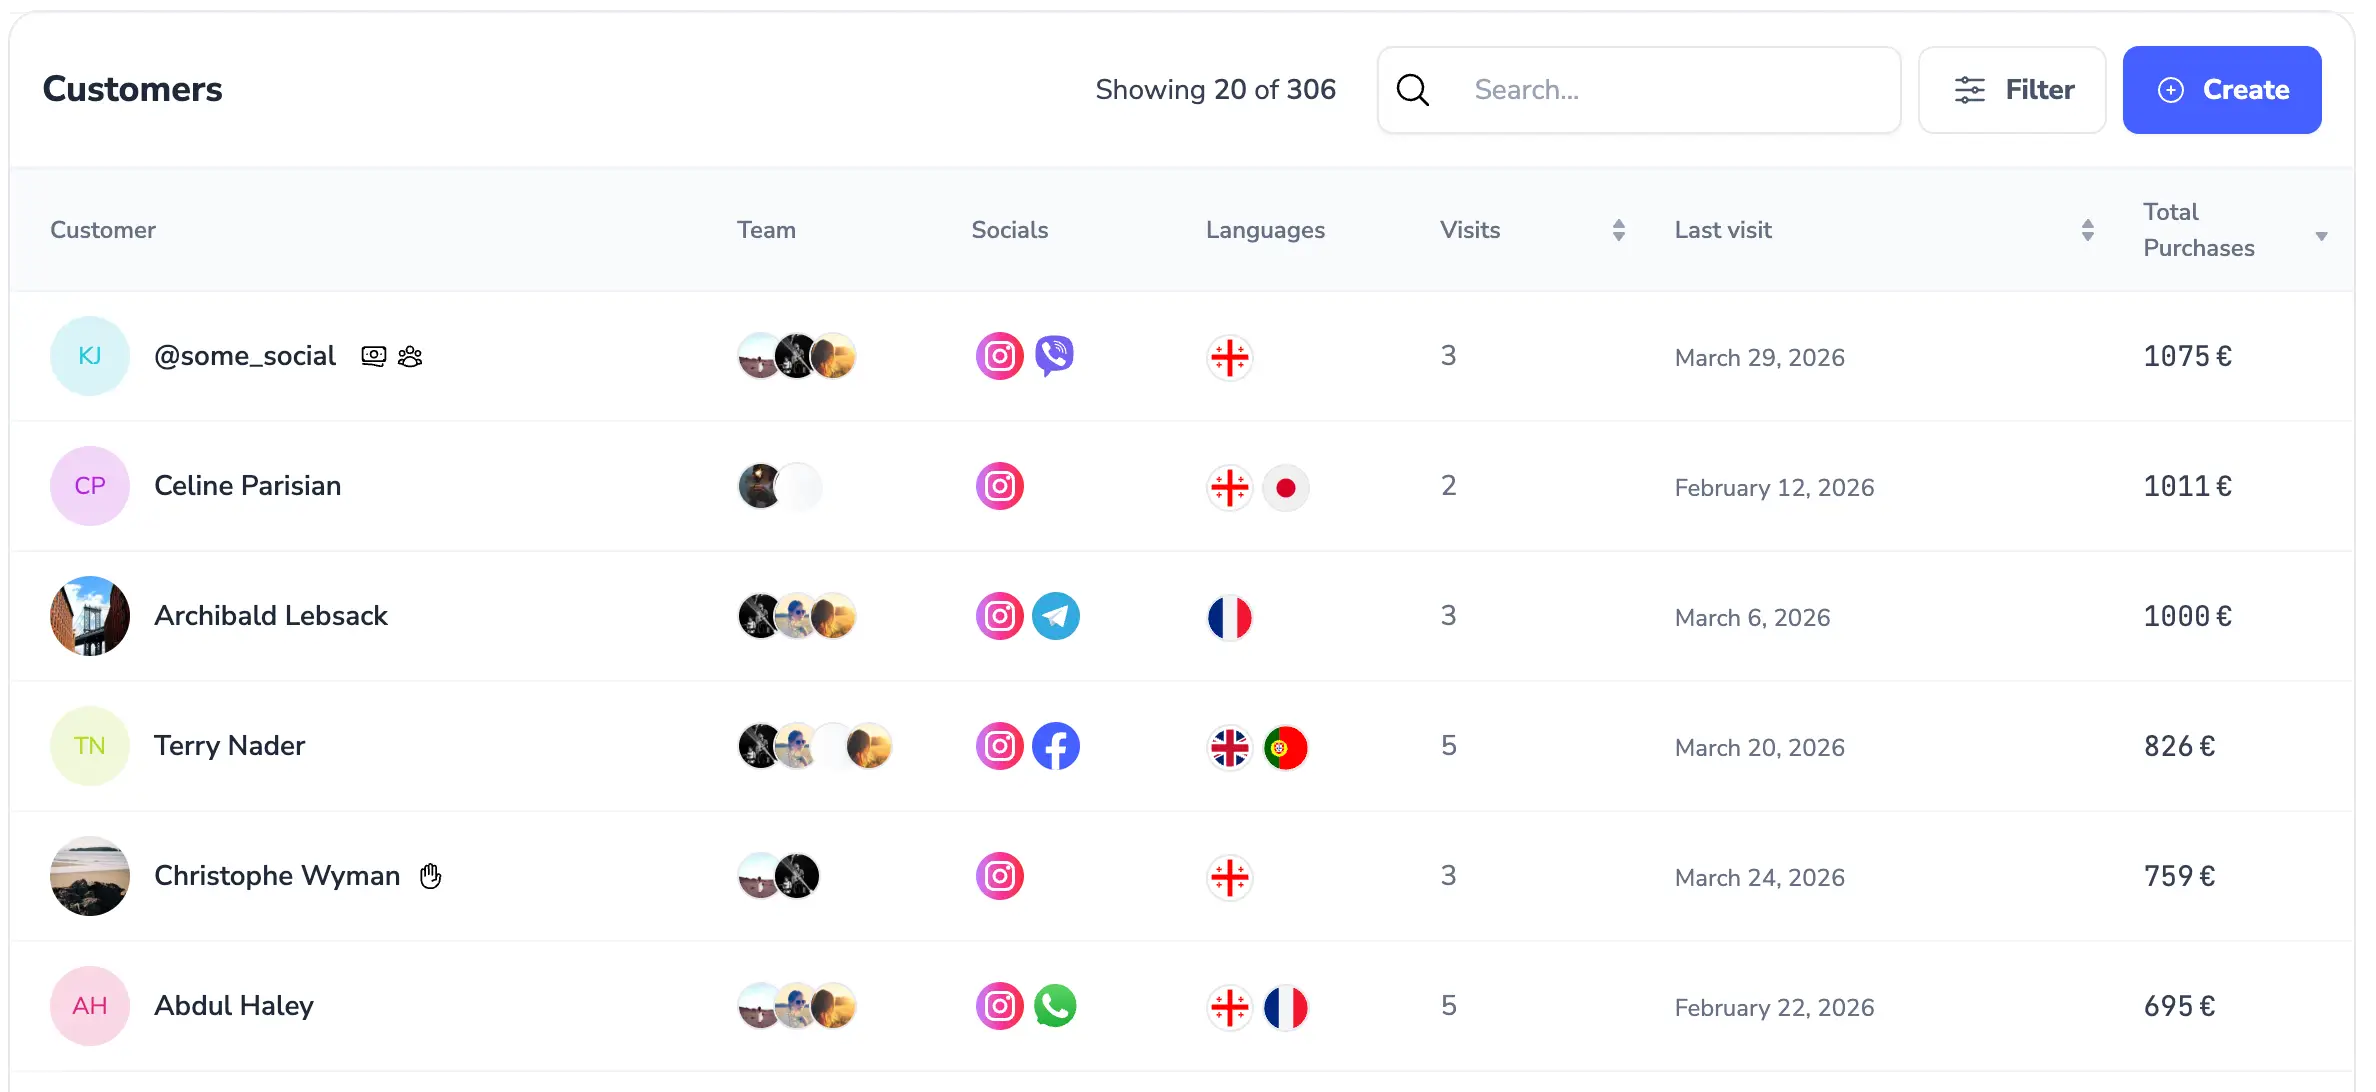Select Archibald Lebsack's Telegram icon
2376x1092 pixels.
(x=1055, y=616)
